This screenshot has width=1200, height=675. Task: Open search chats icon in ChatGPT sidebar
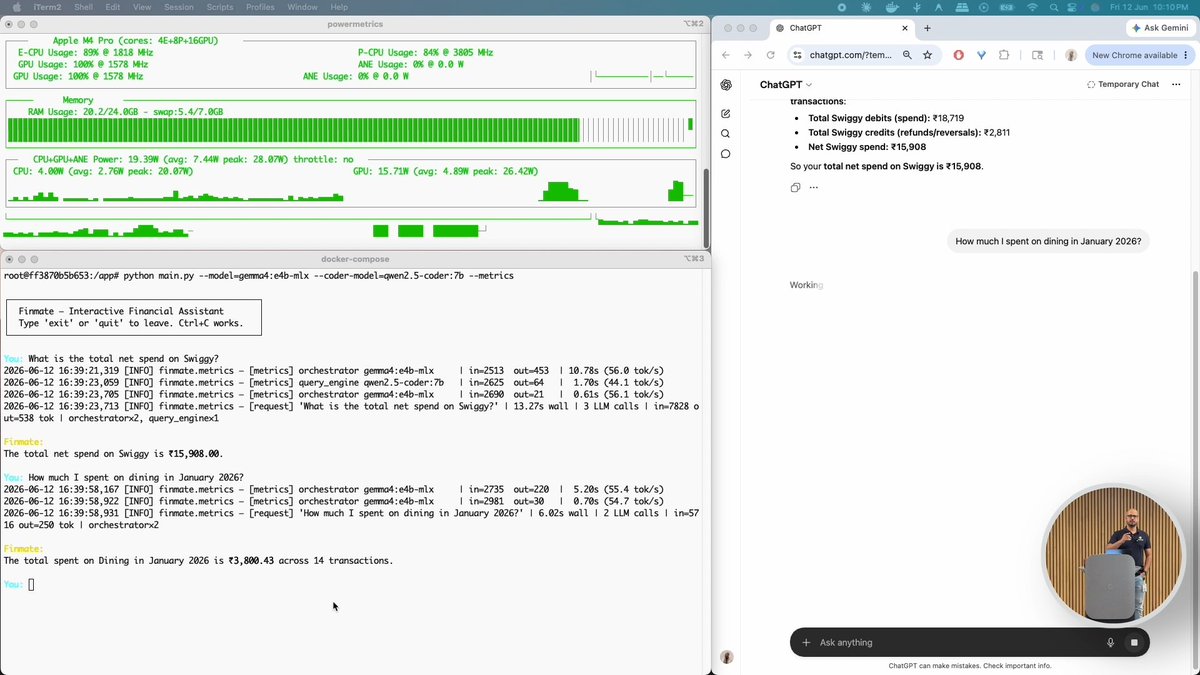726,133
